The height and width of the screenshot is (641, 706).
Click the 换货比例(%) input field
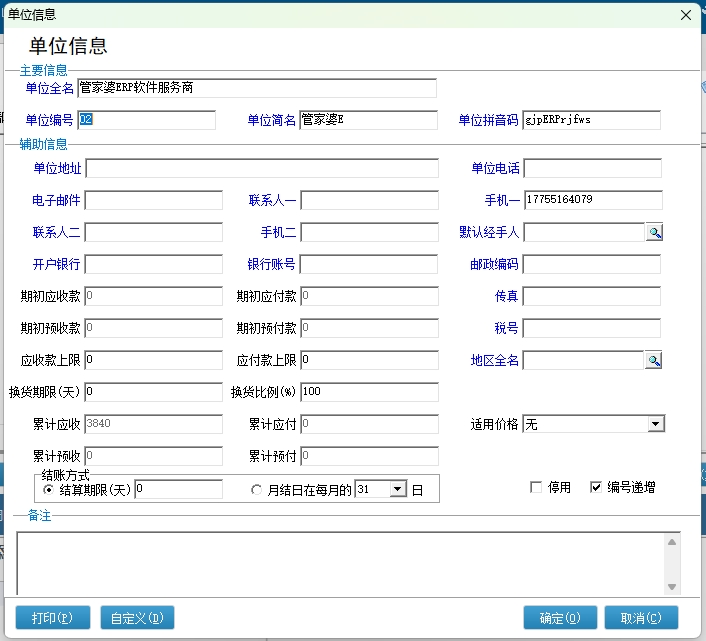370,392
